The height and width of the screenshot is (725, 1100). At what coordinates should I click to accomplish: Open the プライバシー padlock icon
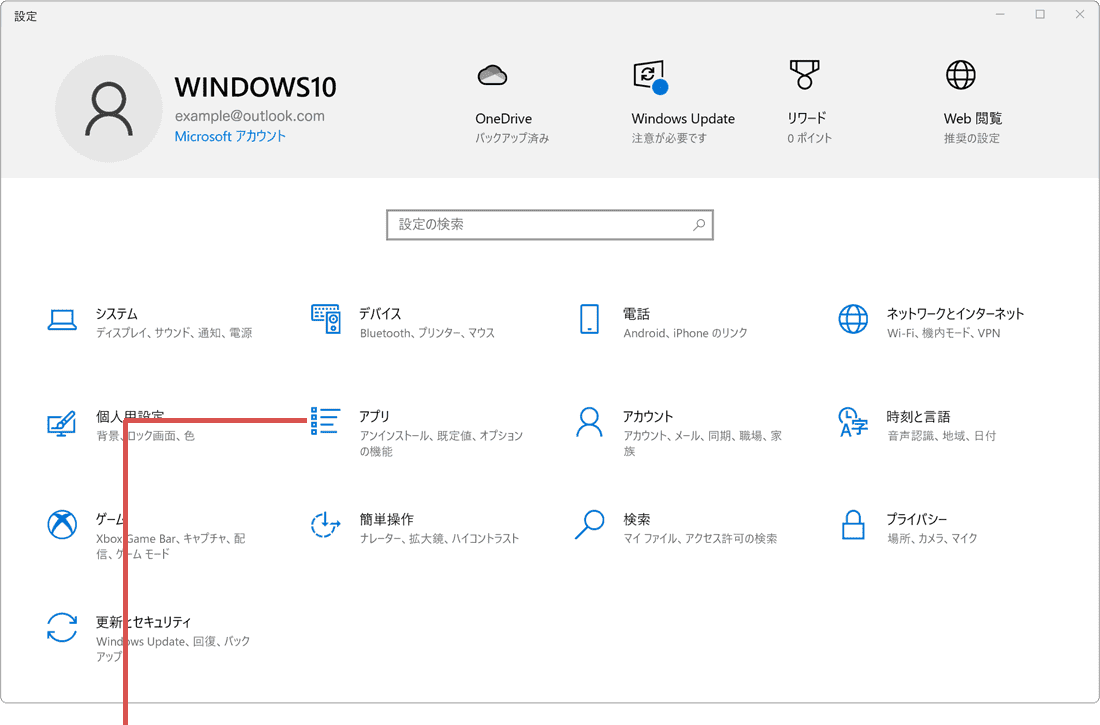853,525
